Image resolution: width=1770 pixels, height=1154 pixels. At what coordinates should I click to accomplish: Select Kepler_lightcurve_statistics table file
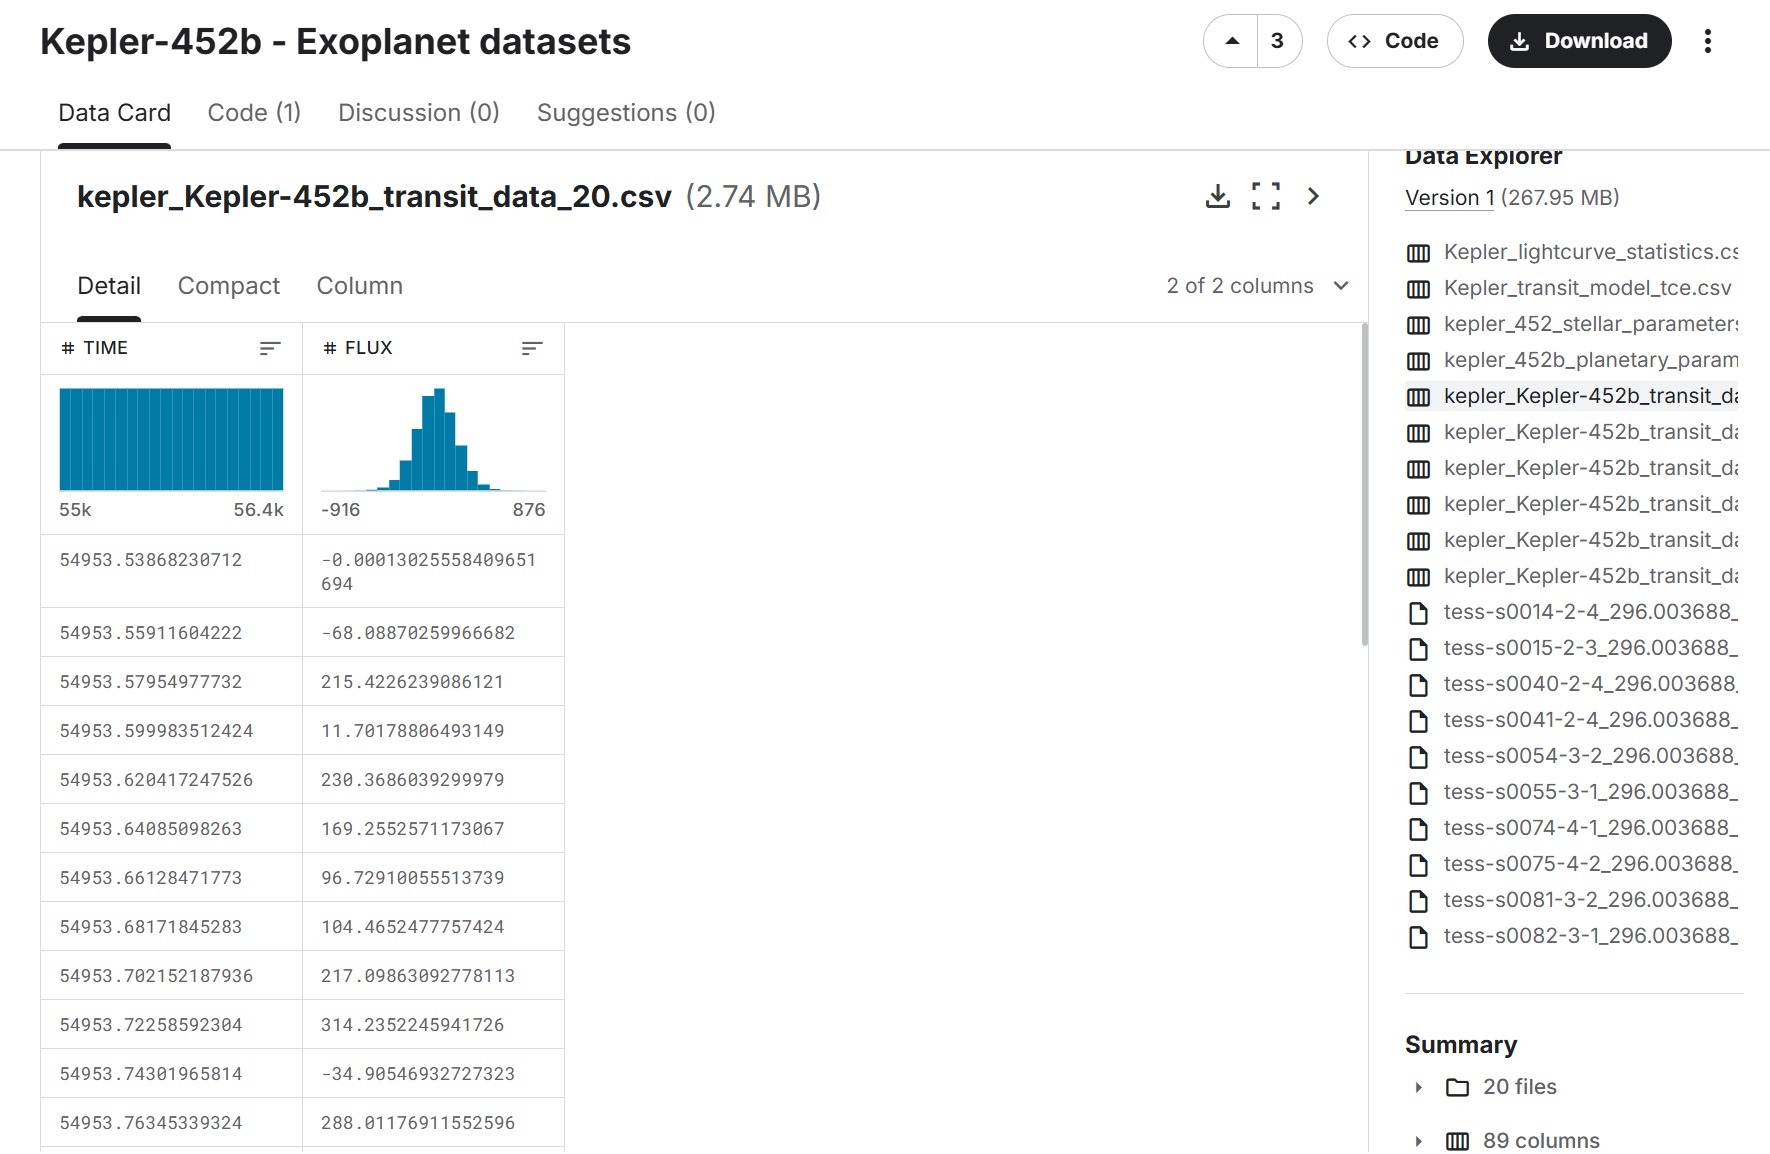1589,252
